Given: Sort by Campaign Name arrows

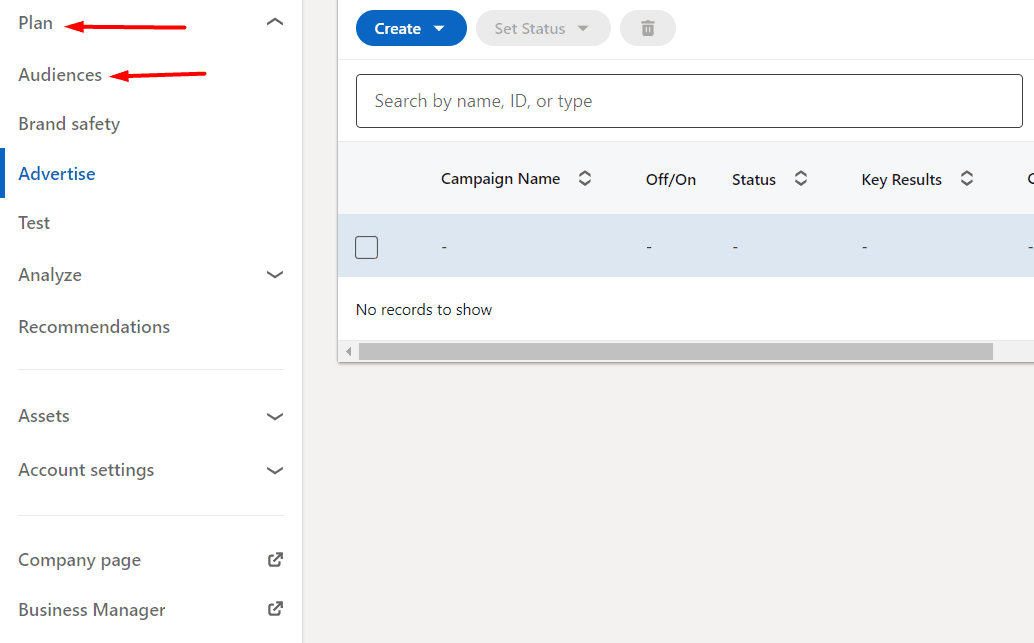Looking at the screenshot, I should tap(585, 179).
